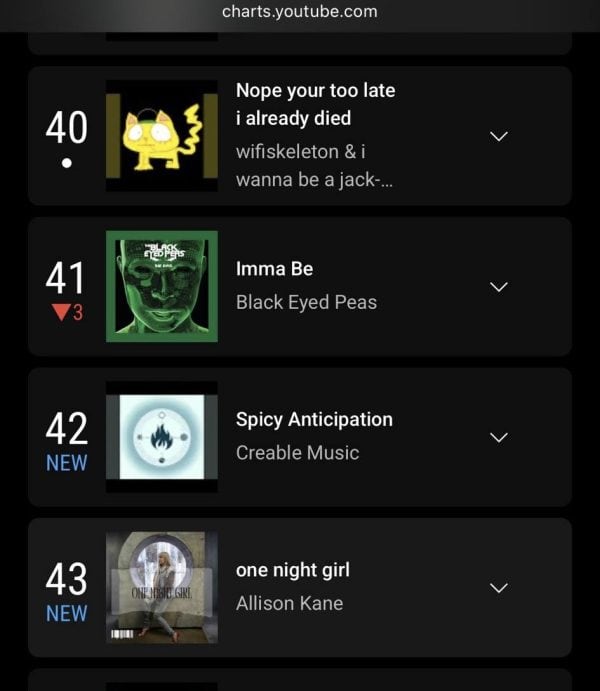This screenshot has width=600, height=691.
Task: Click the Nope your too late title
Action: tap(315, 104)
